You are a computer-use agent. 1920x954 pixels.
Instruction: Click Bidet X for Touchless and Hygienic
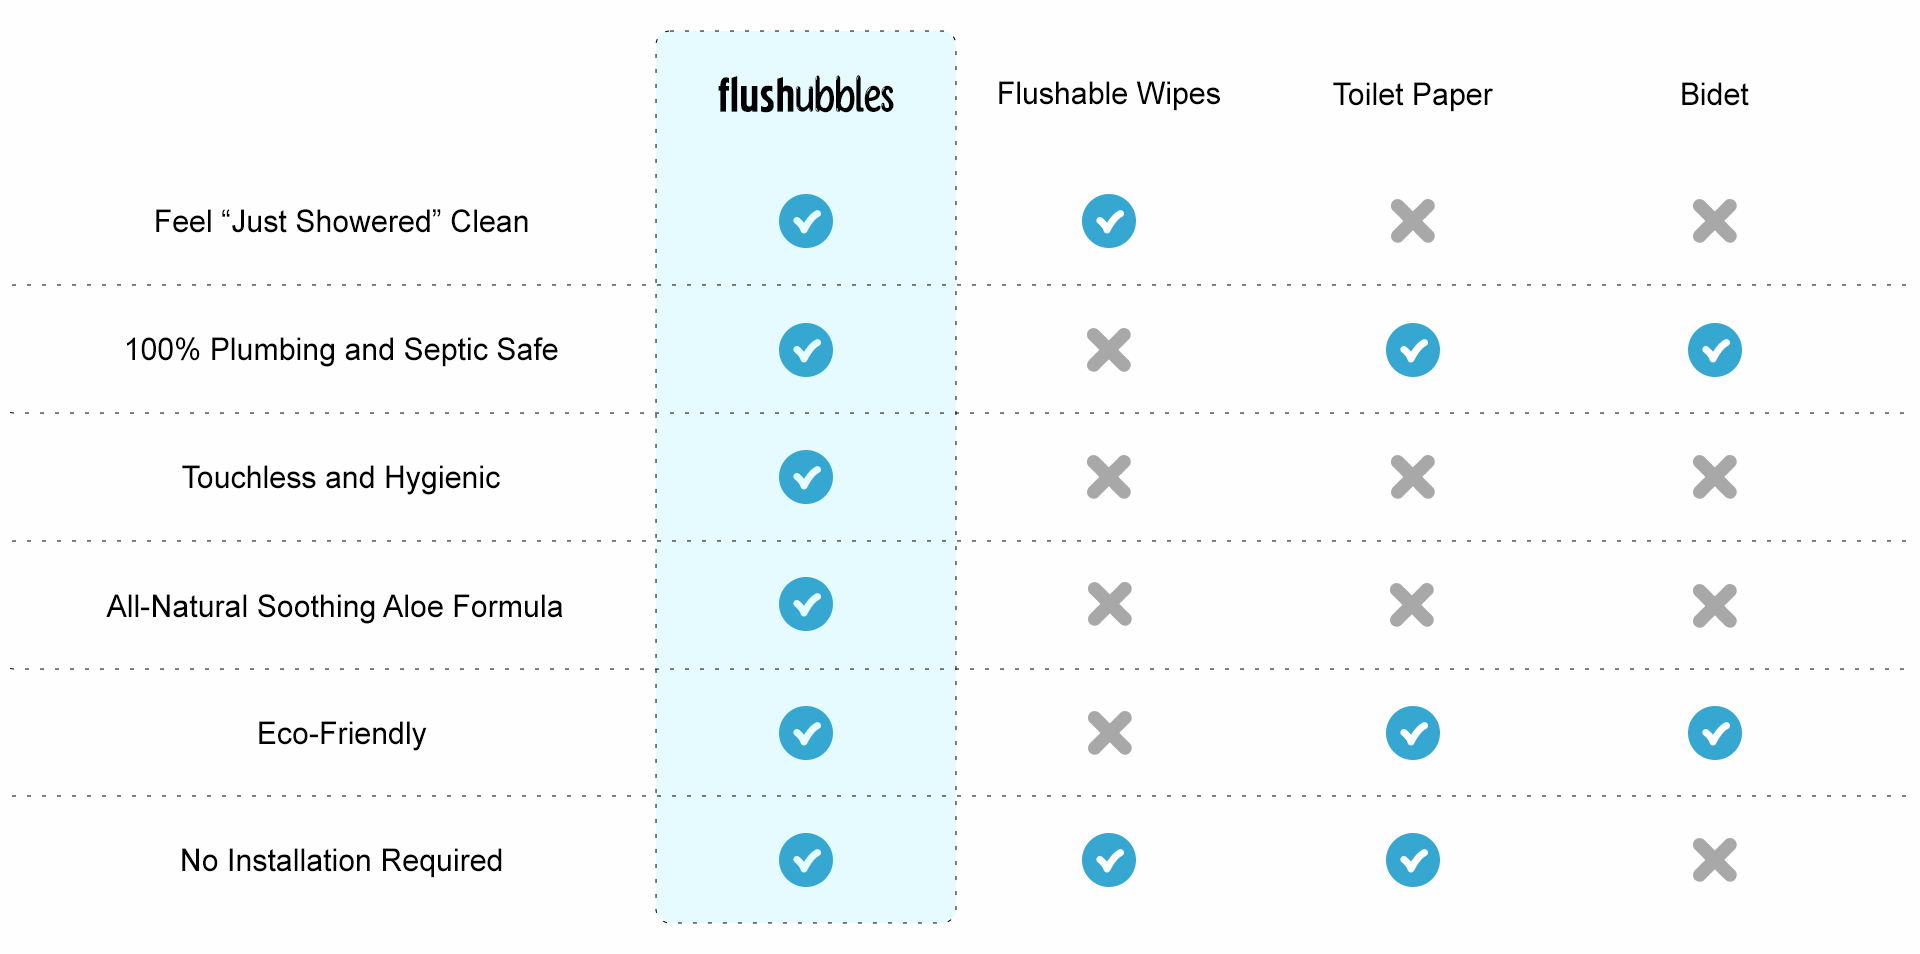(1715, 477)
